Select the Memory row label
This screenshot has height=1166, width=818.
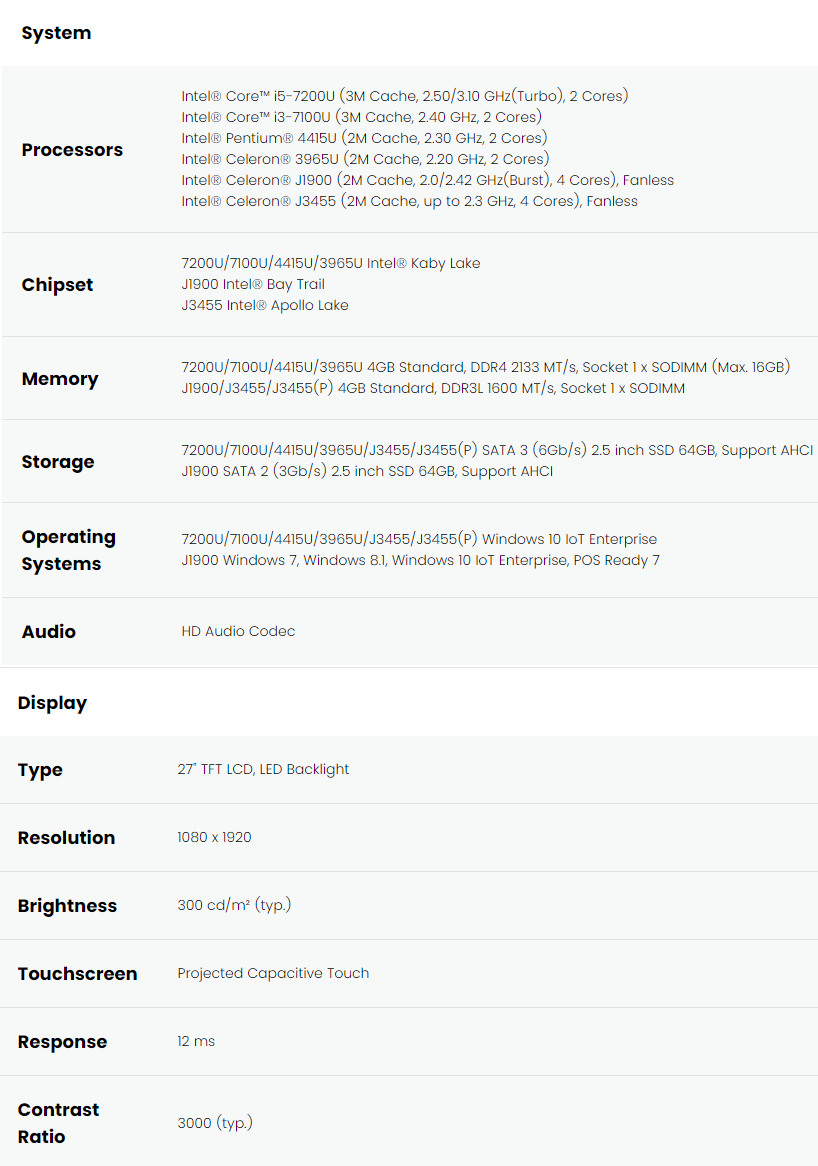[60, 379]
